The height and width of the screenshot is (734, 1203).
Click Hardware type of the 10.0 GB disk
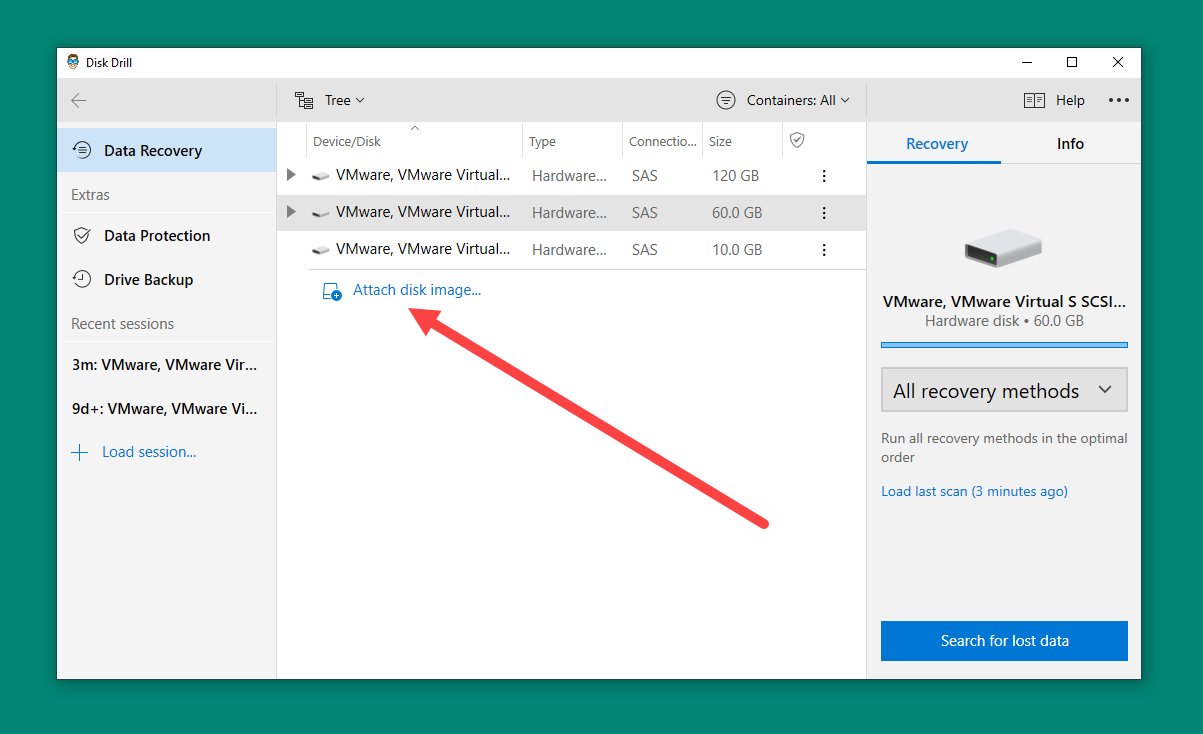569,250
